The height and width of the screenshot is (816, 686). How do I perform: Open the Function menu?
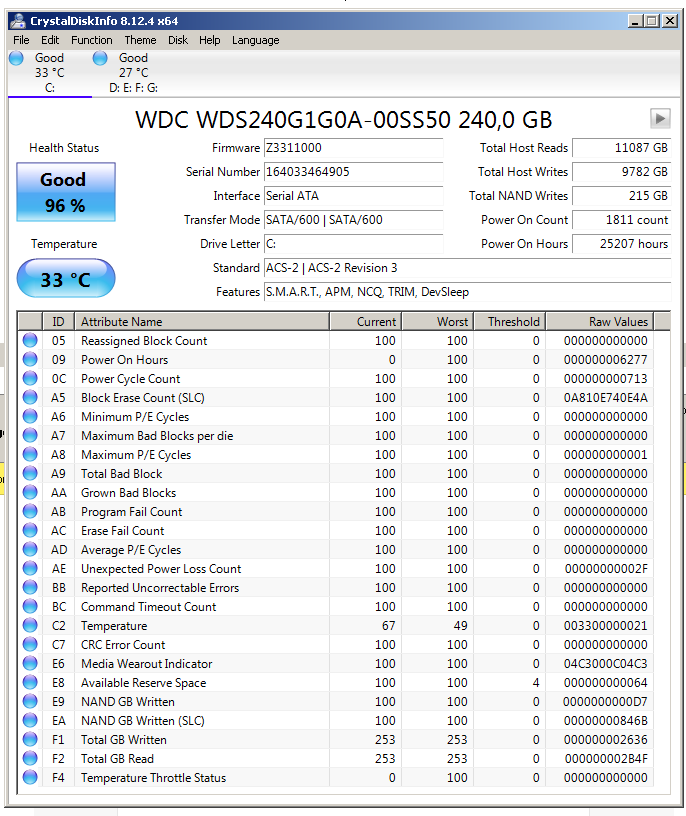[x=92, y=40]
